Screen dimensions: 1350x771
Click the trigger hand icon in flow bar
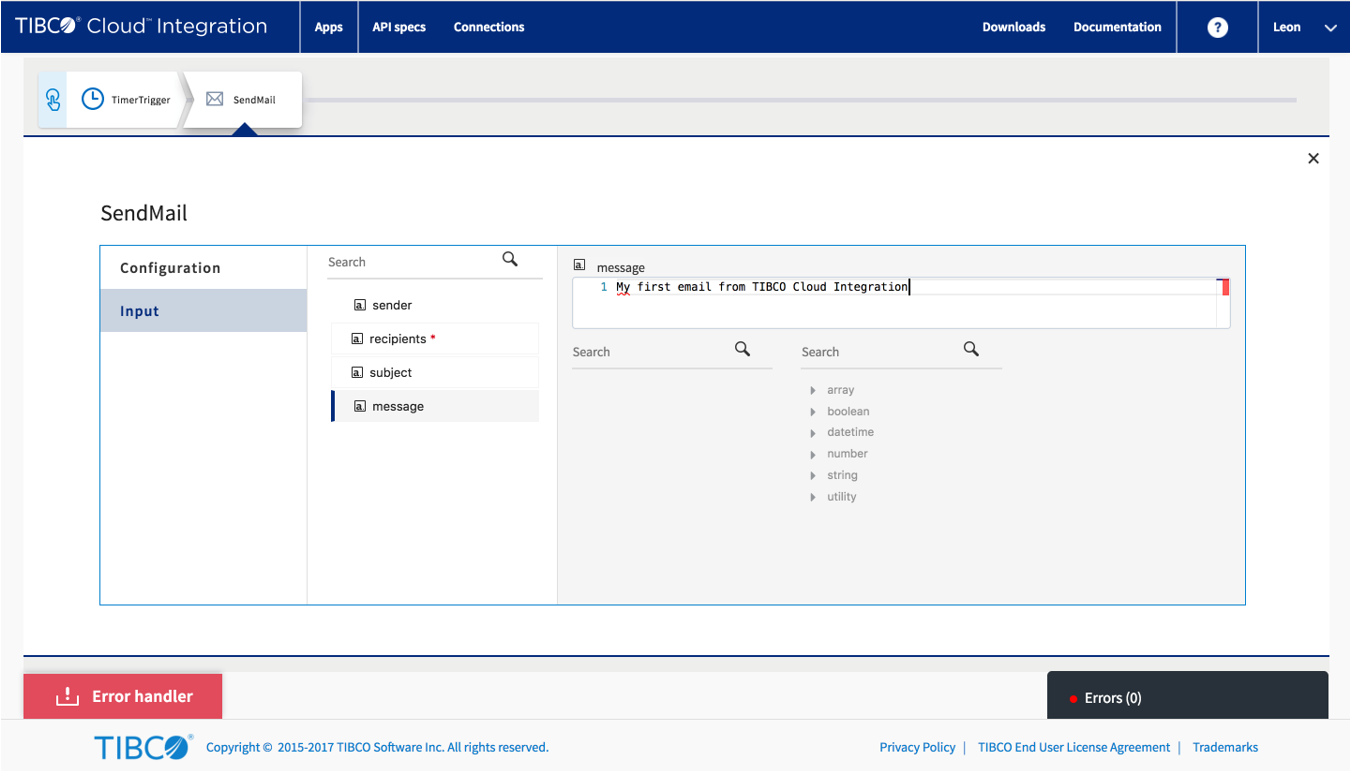pos(53,99)
